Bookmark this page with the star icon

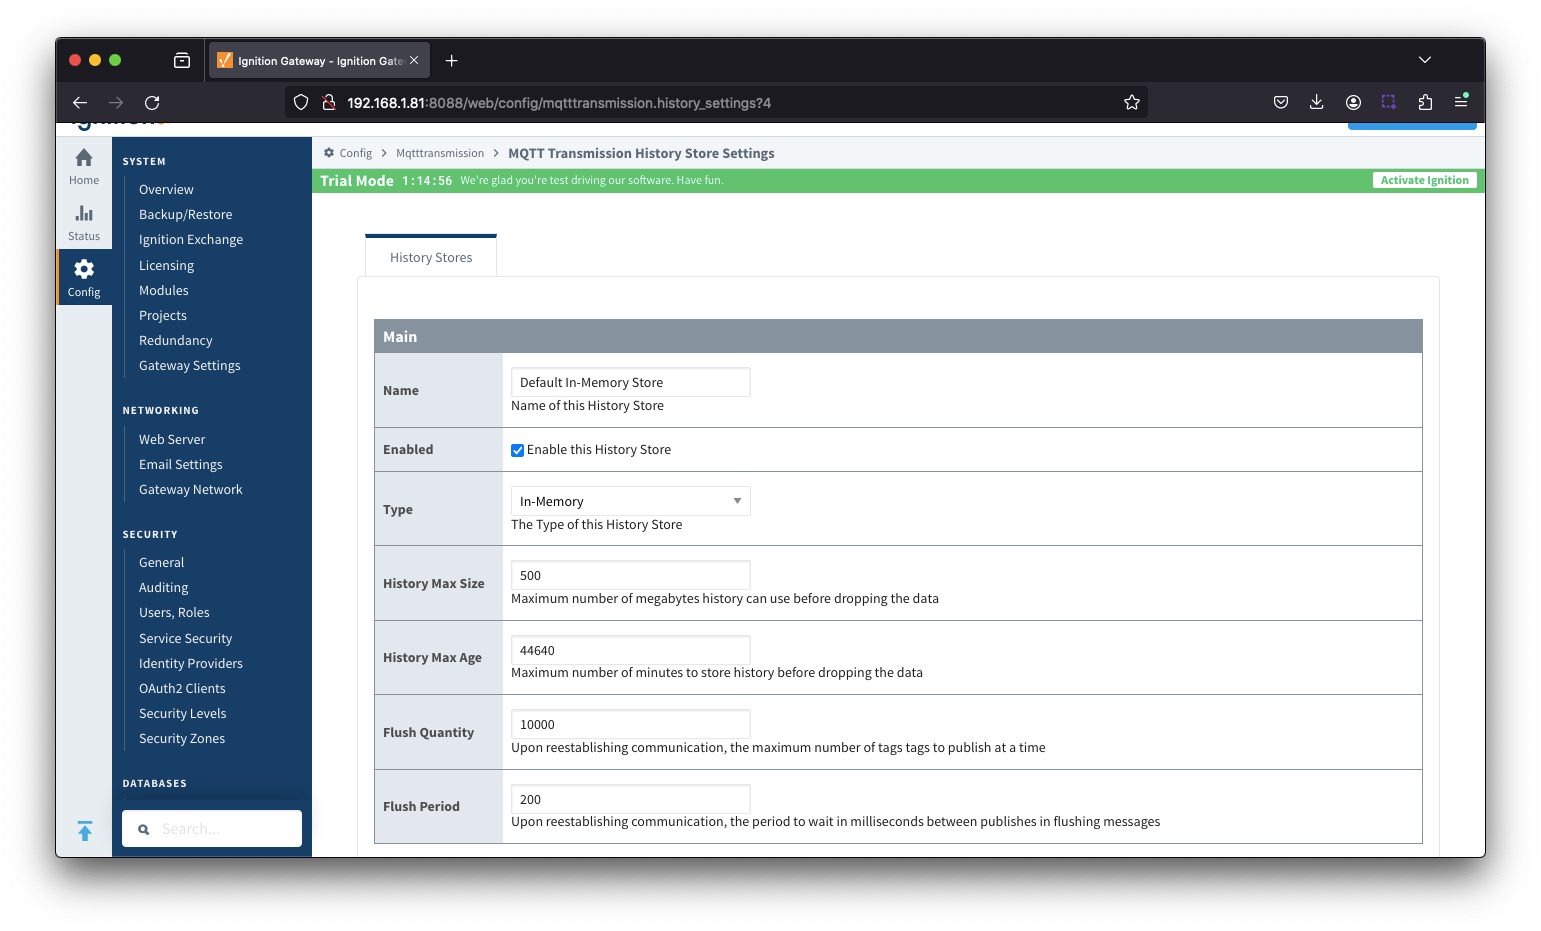click(1131, 102)
